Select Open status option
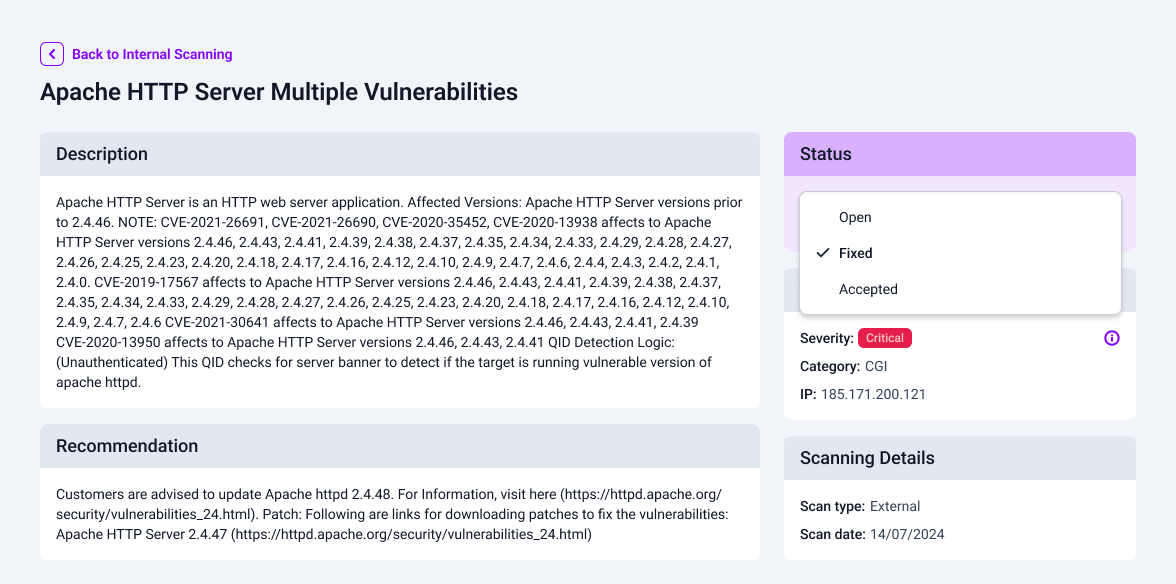The width and height of the screenshot is (1176, 584). [x=960, y=217]
